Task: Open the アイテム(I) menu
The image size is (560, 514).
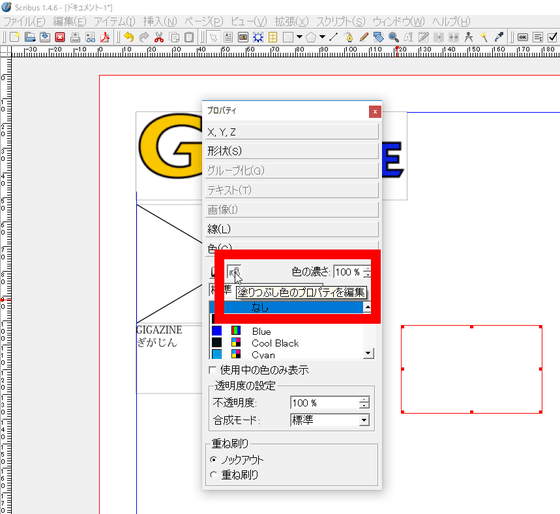Action: click(x=115, y=22)
